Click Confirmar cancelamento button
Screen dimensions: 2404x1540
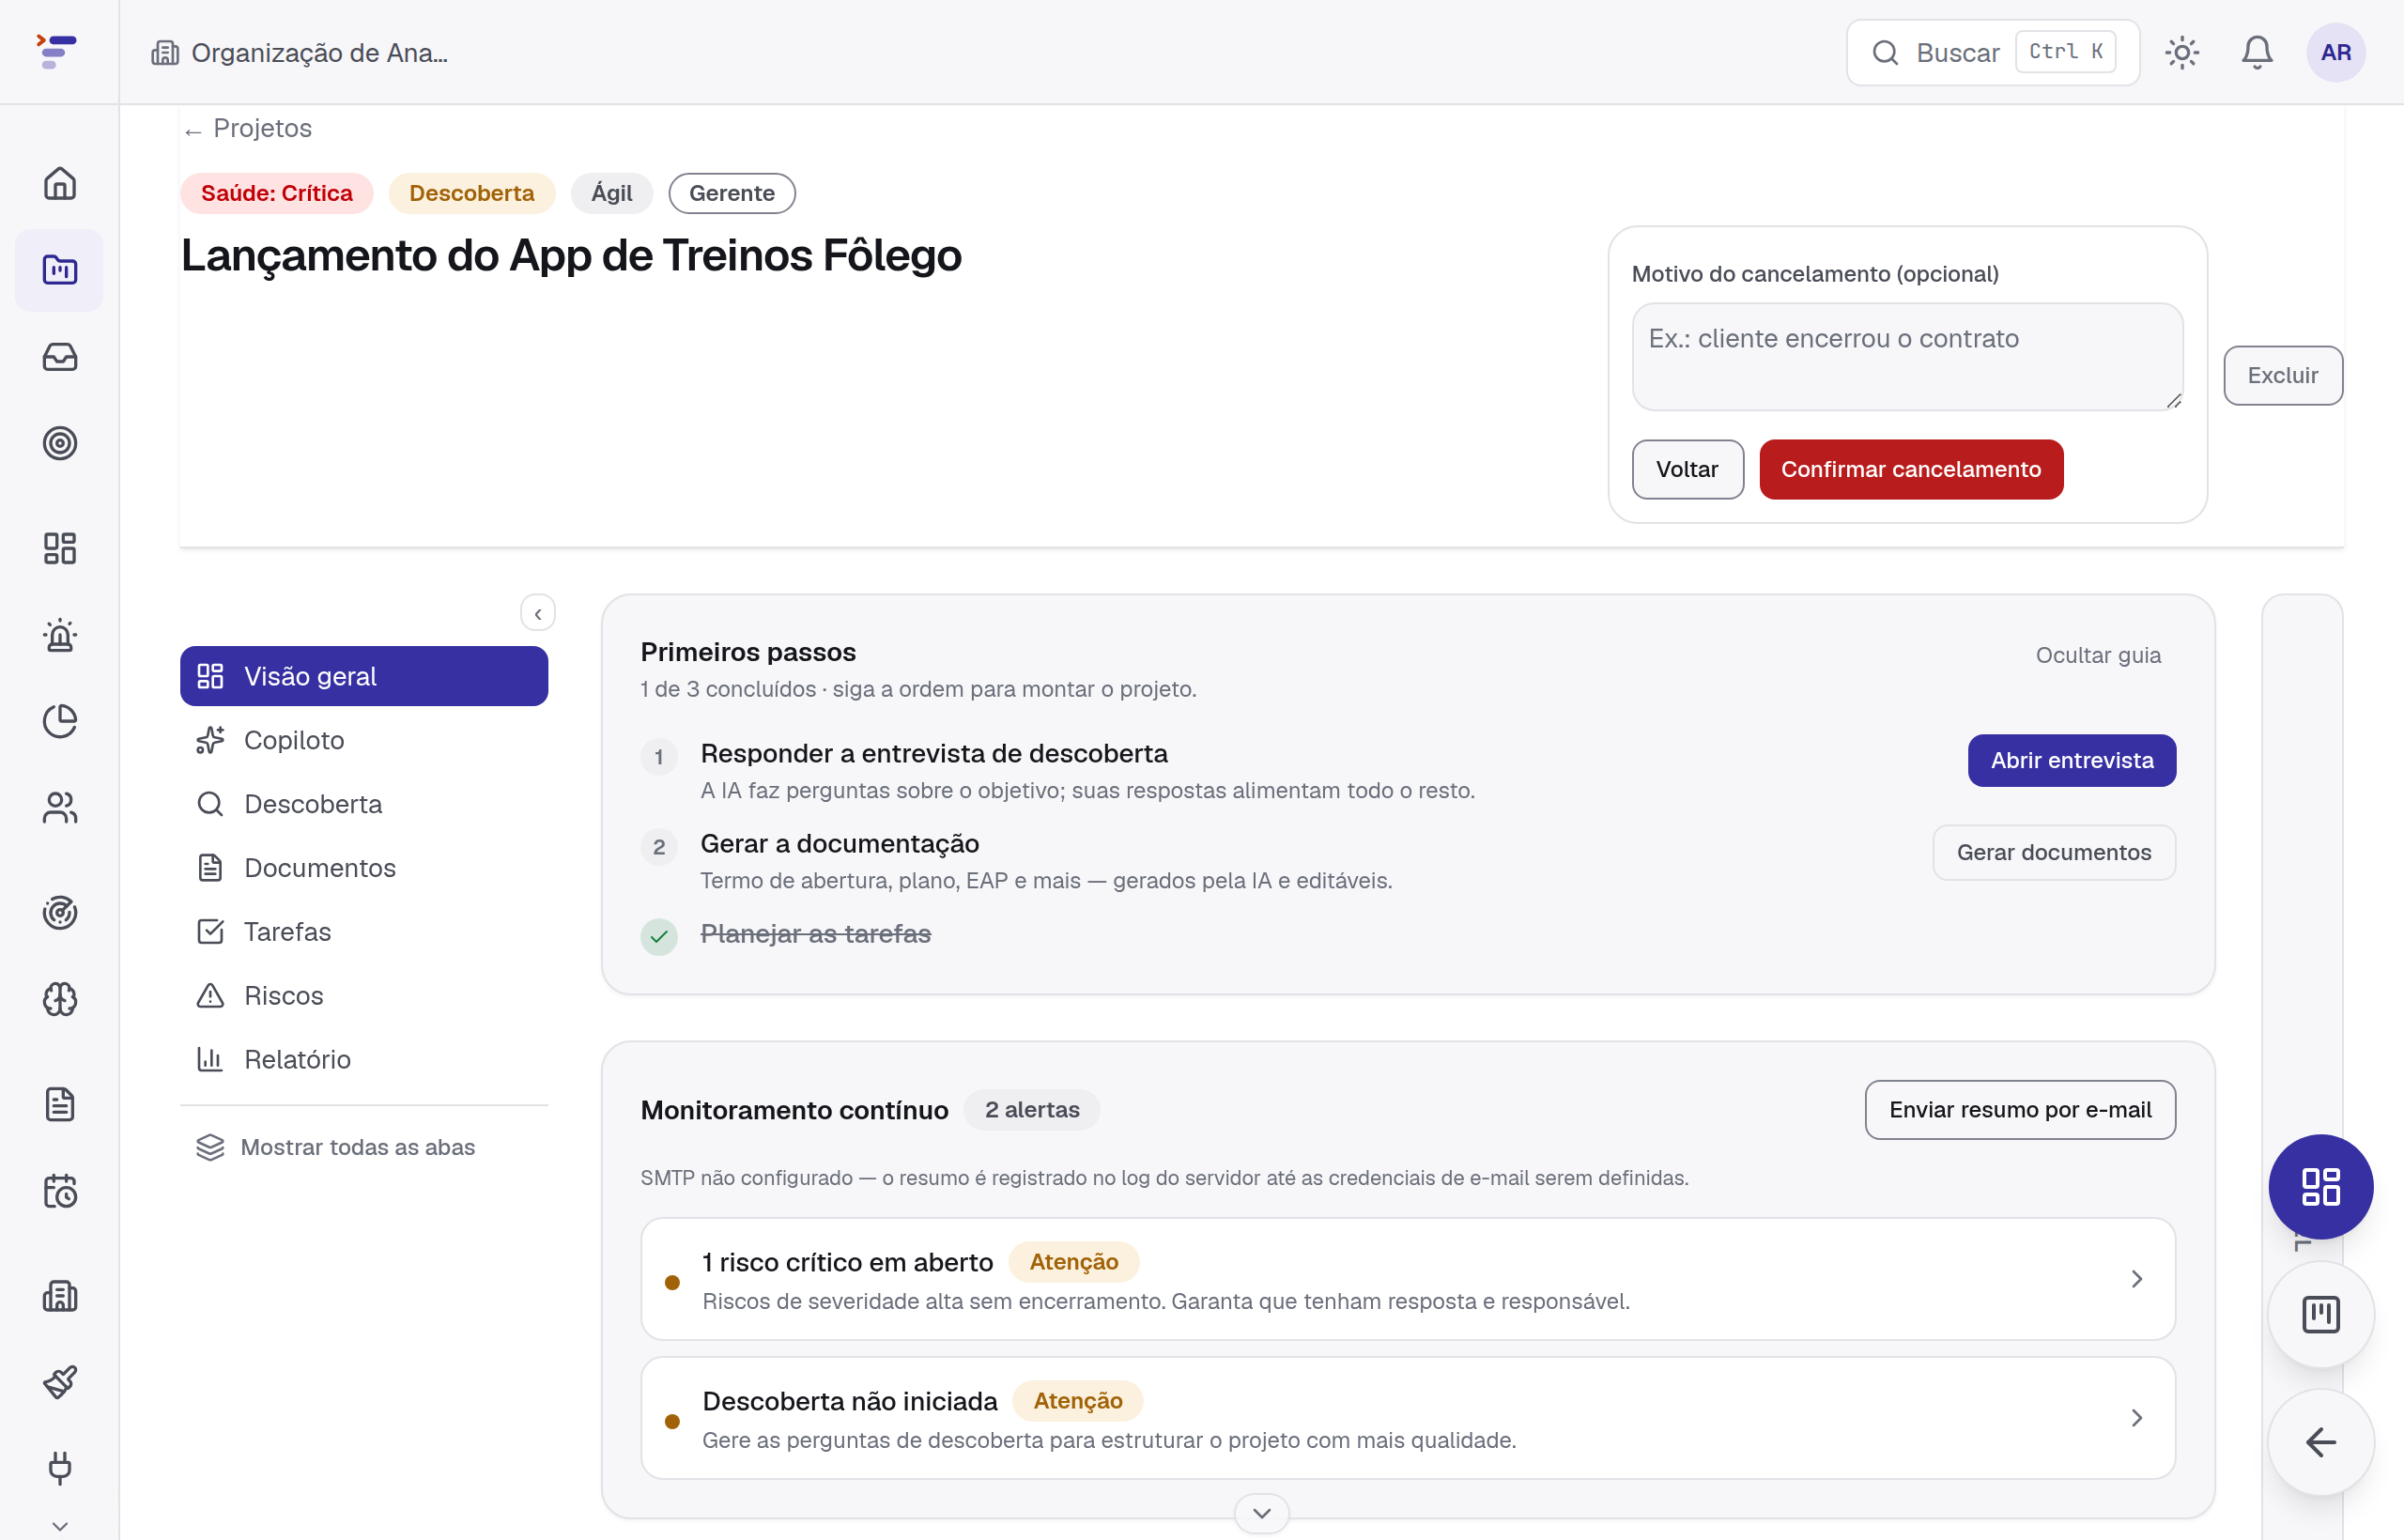coord(1910,469)
